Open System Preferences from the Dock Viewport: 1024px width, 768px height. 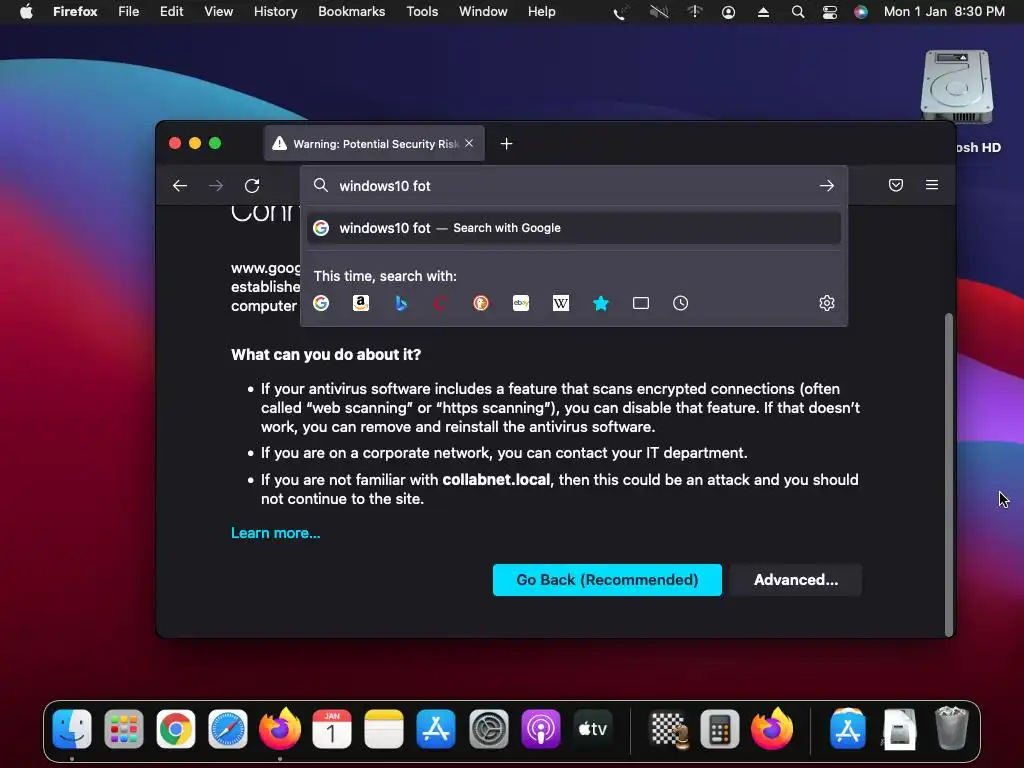point(488,729)
